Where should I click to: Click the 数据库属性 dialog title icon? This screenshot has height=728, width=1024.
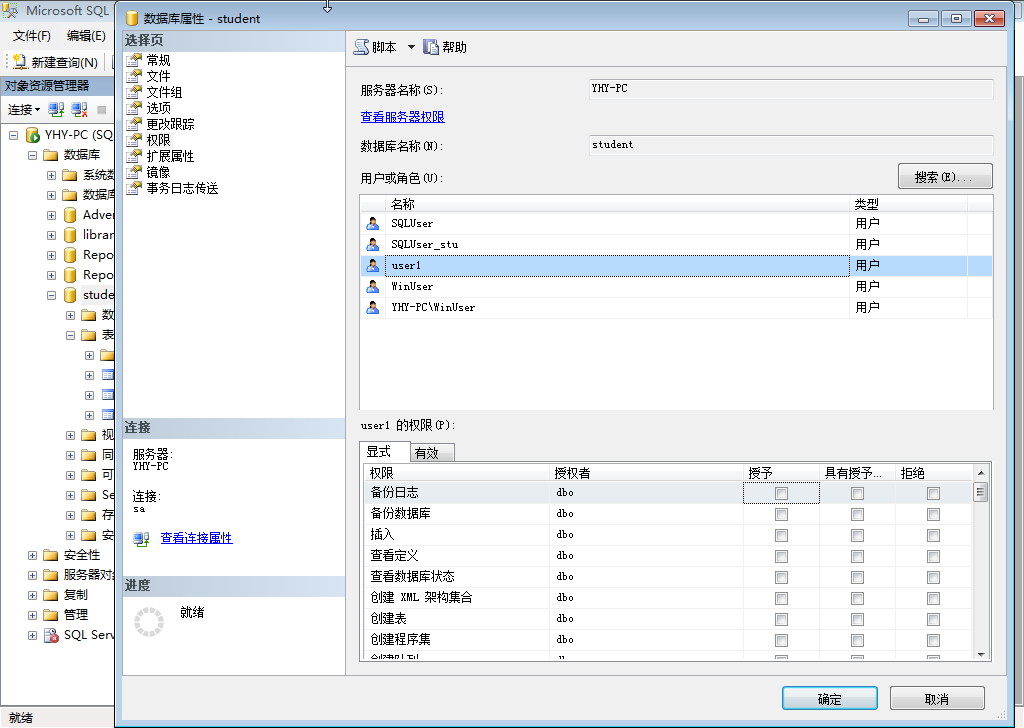click(x=132, y=18)
